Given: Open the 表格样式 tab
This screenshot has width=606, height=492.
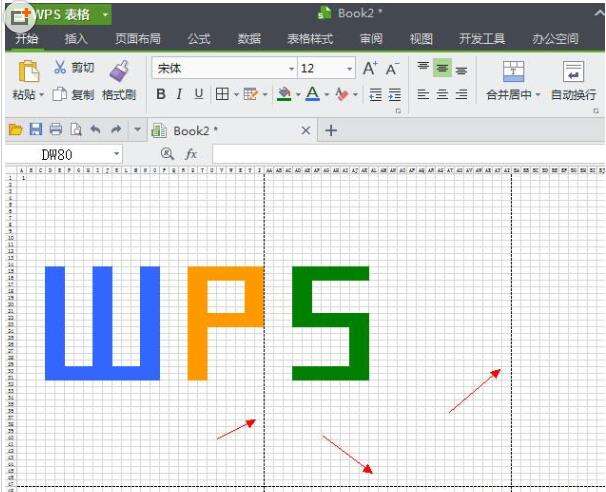Looking at the screenshot, I should click(310, 39).
